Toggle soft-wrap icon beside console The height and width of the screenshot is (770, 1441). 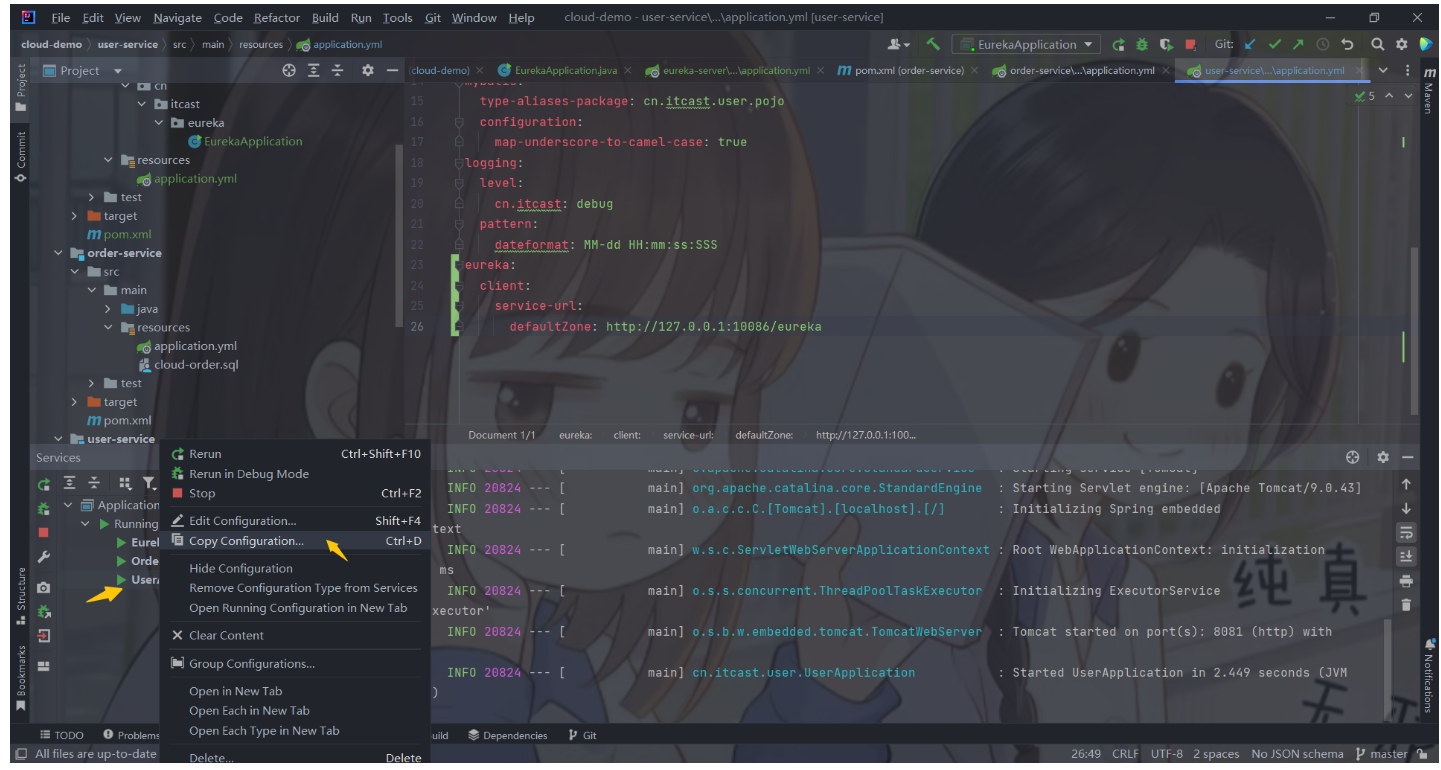[x=1406, y=532]
